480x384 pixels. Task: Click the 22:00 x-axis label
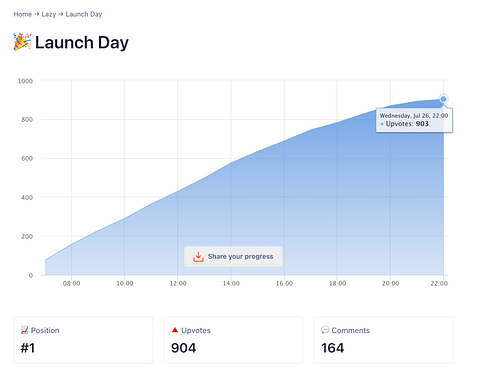coord(439,284)
